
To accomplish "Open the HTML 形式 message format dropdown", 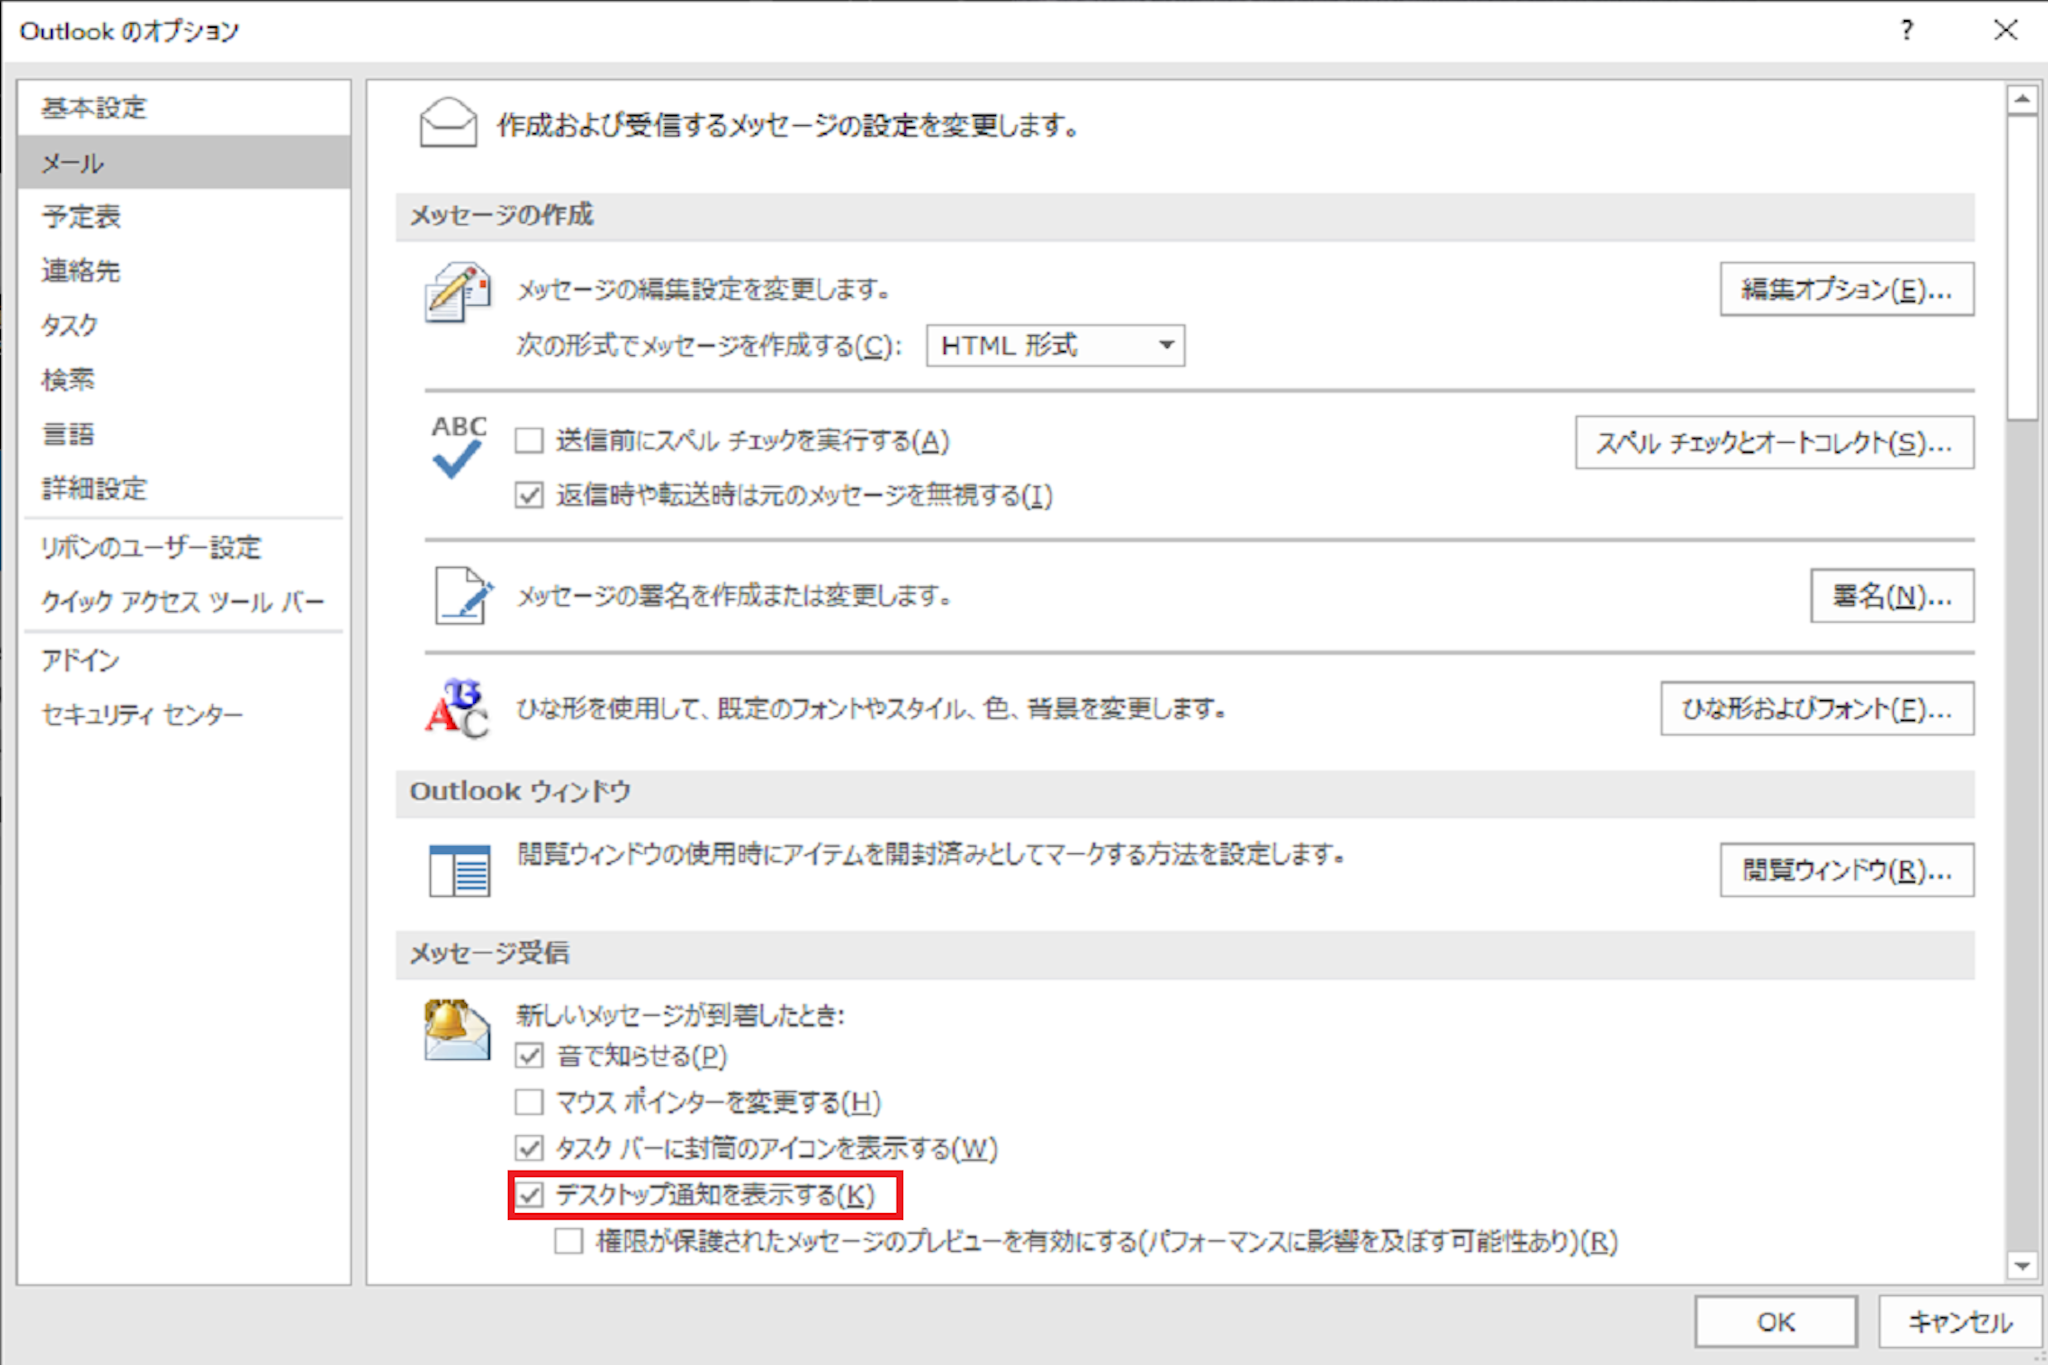I will (x=1055, y=346).
